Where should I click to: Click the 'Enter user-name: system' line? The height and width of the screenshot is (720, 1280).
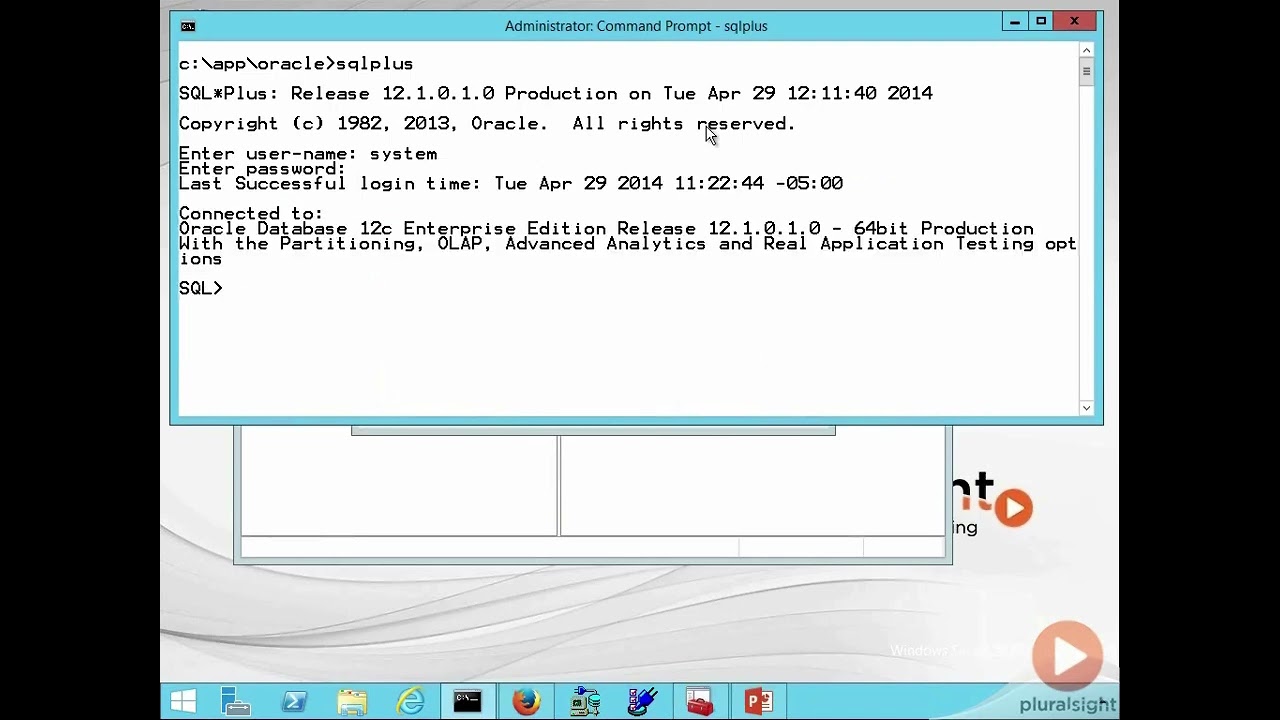[308, 153]
